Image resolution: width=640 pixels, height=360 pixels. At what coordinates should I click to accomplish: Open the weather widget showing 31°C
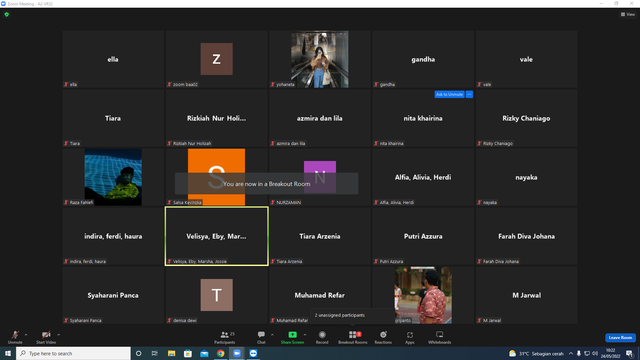[x=536, y=353]
